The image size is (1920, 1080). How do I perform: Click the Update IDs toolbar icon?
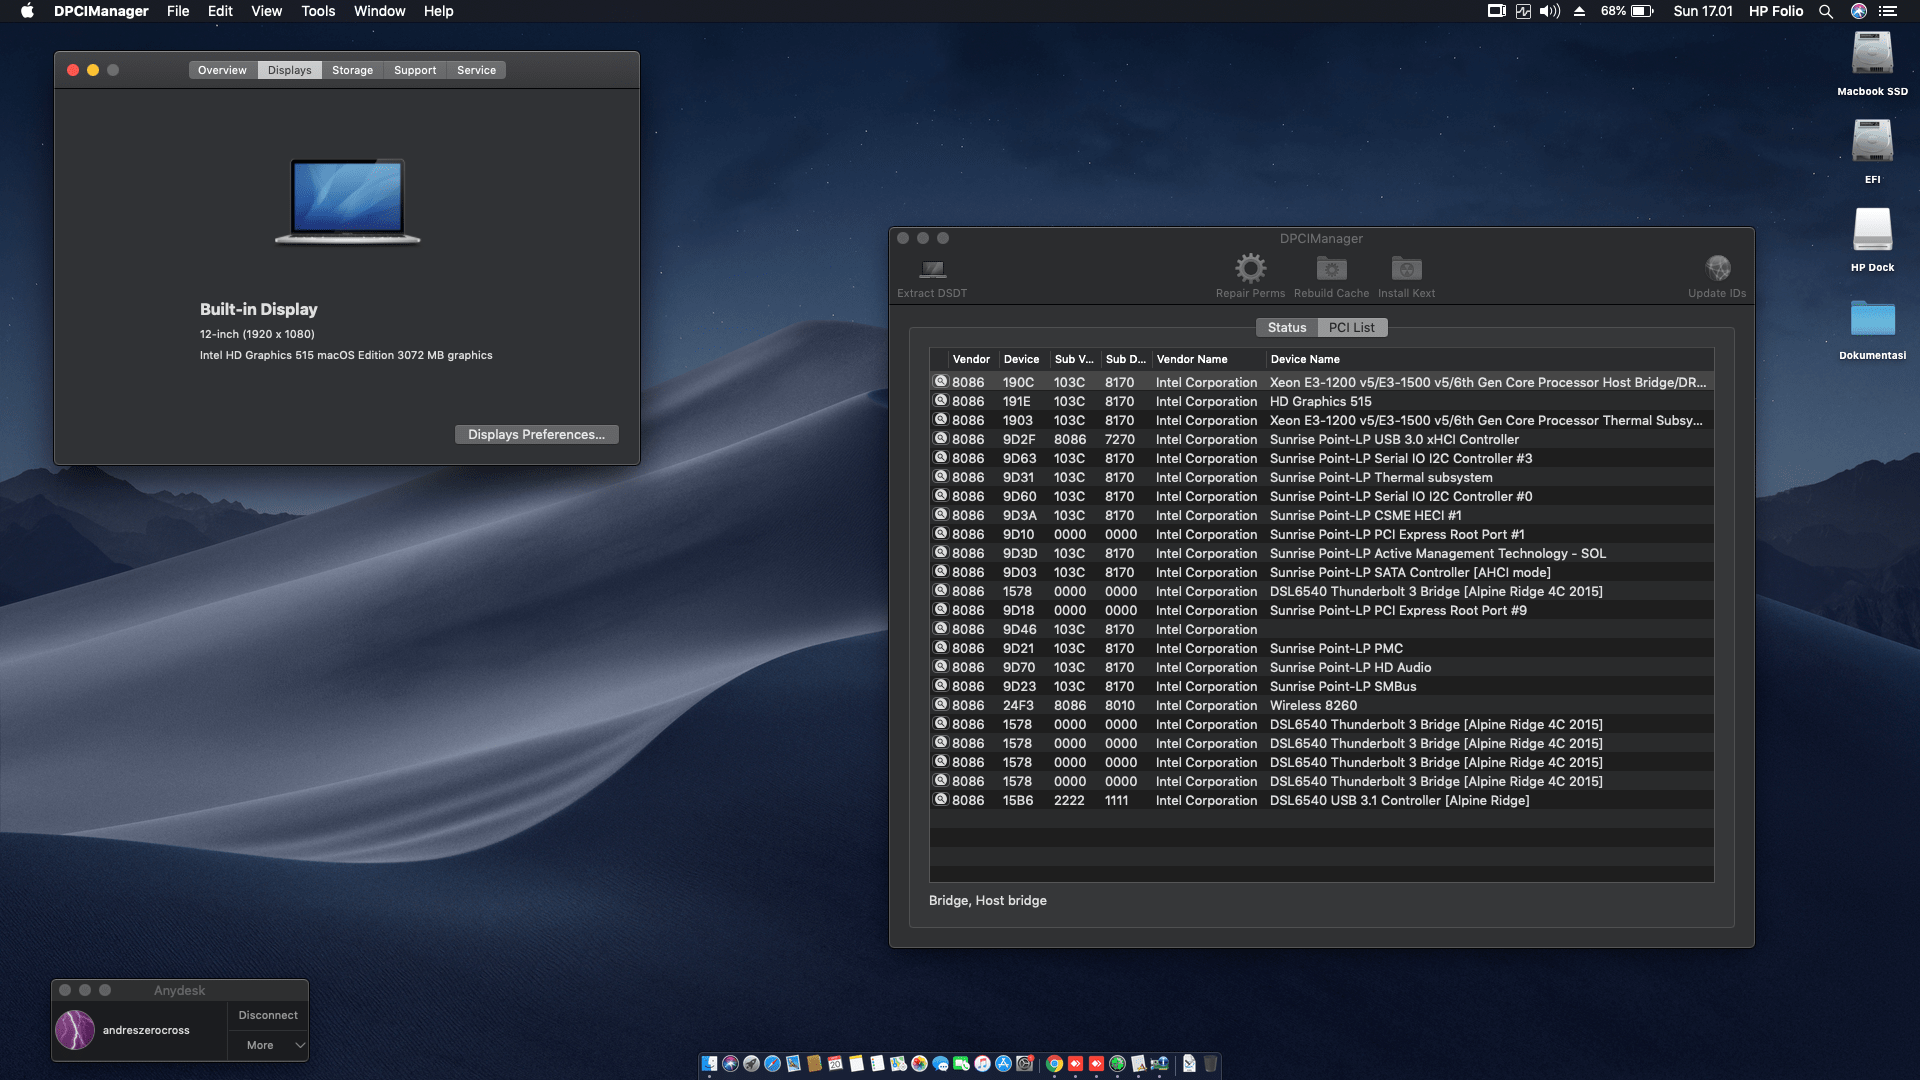(1717, 268)
